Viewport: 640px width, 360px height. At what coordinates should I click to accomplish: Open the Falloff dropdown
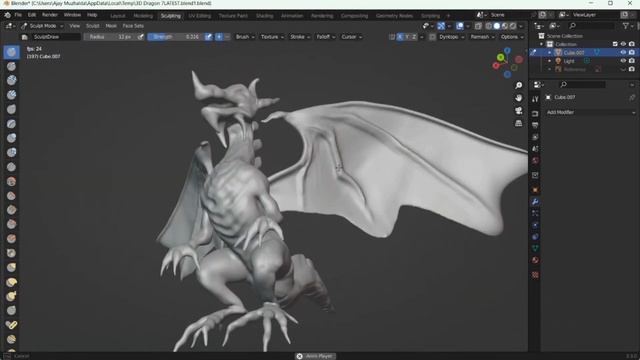coord(325,37)
